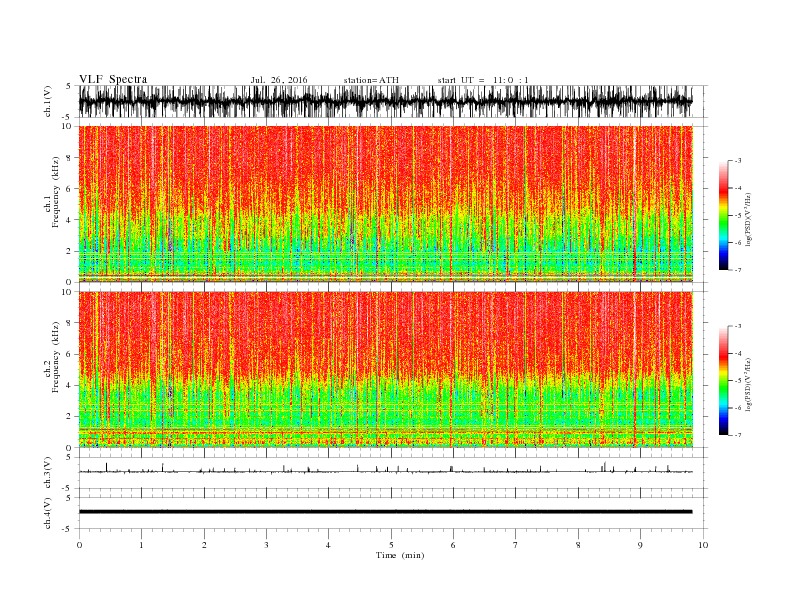
Task: Click the time axis tick label "4"
Action: [328, 545]
